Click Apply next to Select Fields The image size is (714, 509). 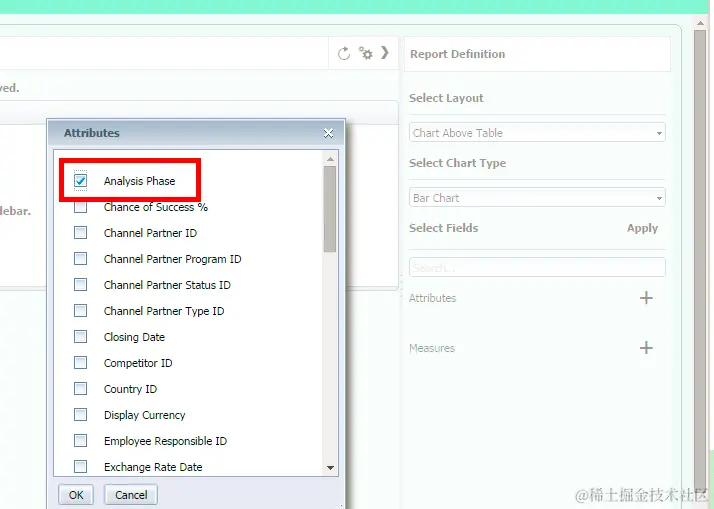pyautogui.click(x=642, y=228)
